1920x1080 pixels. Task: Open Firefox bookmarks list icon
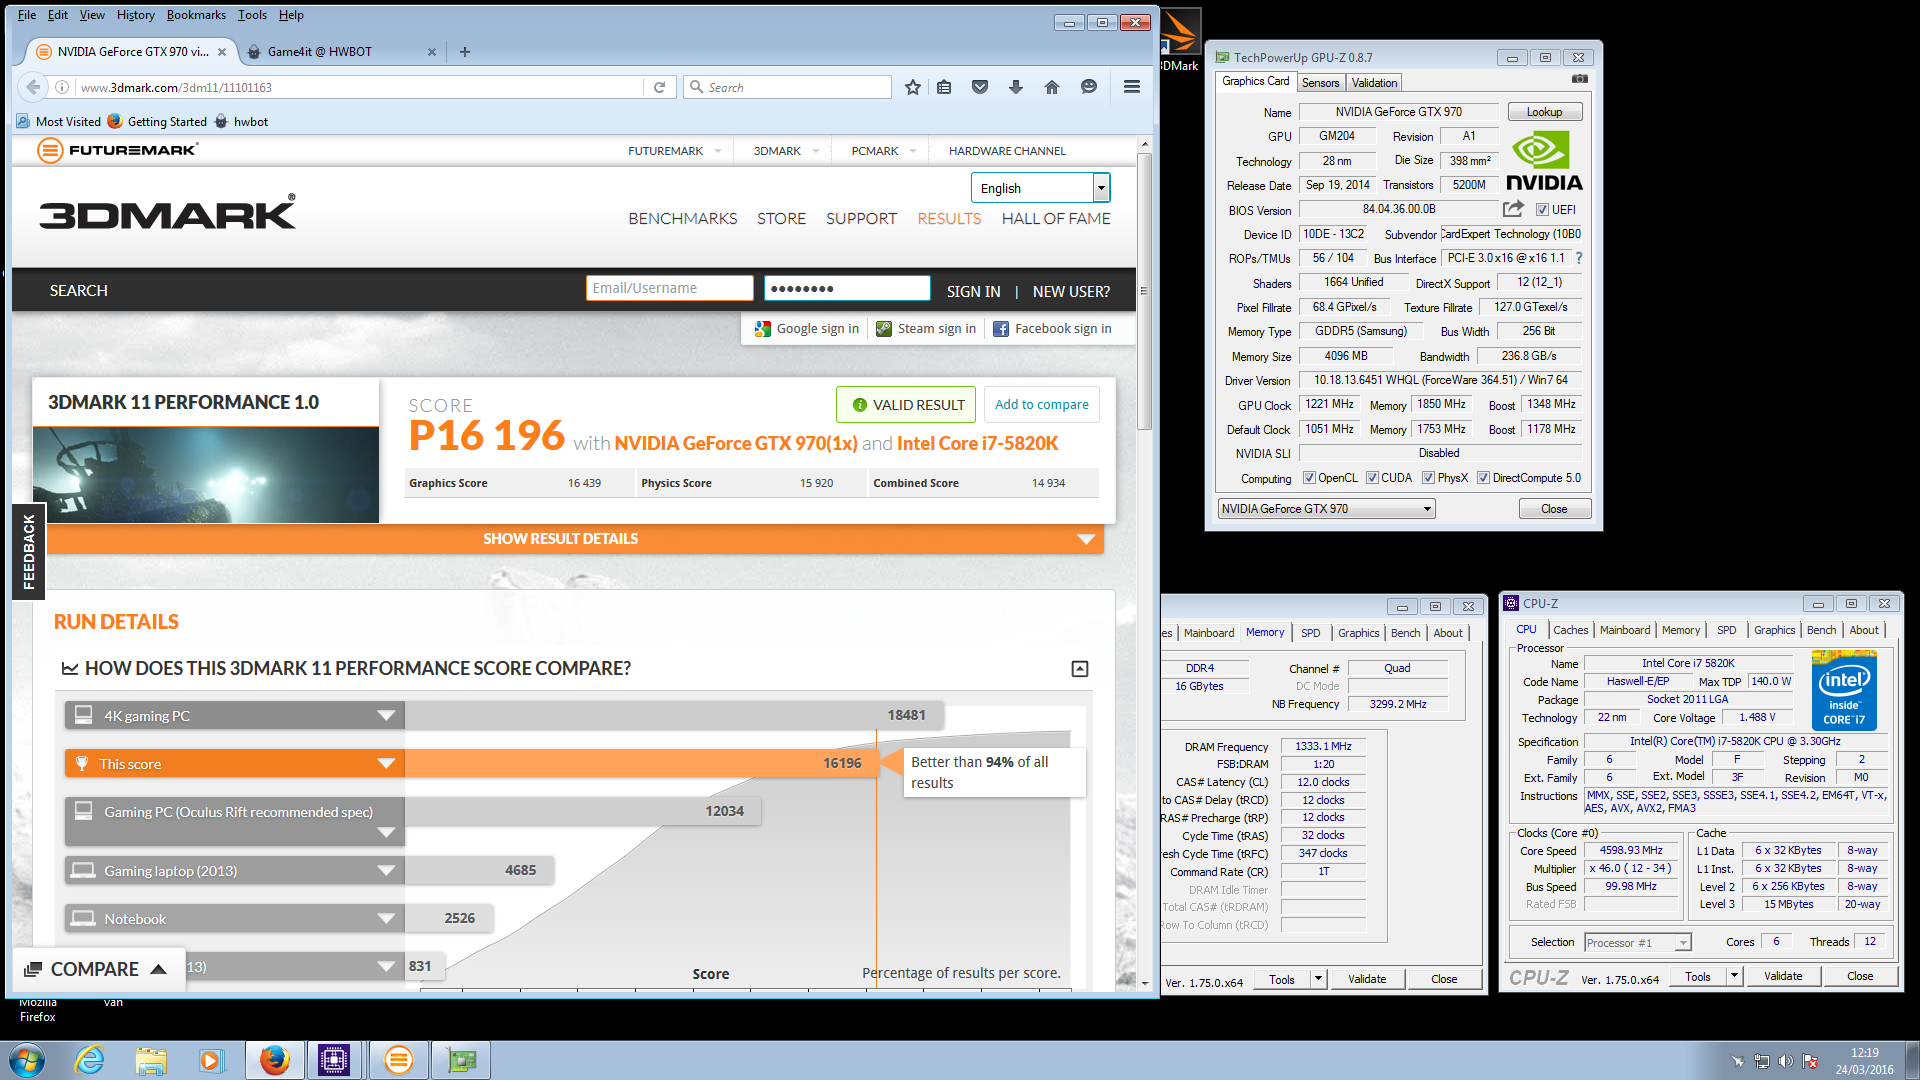click(944, 87)
